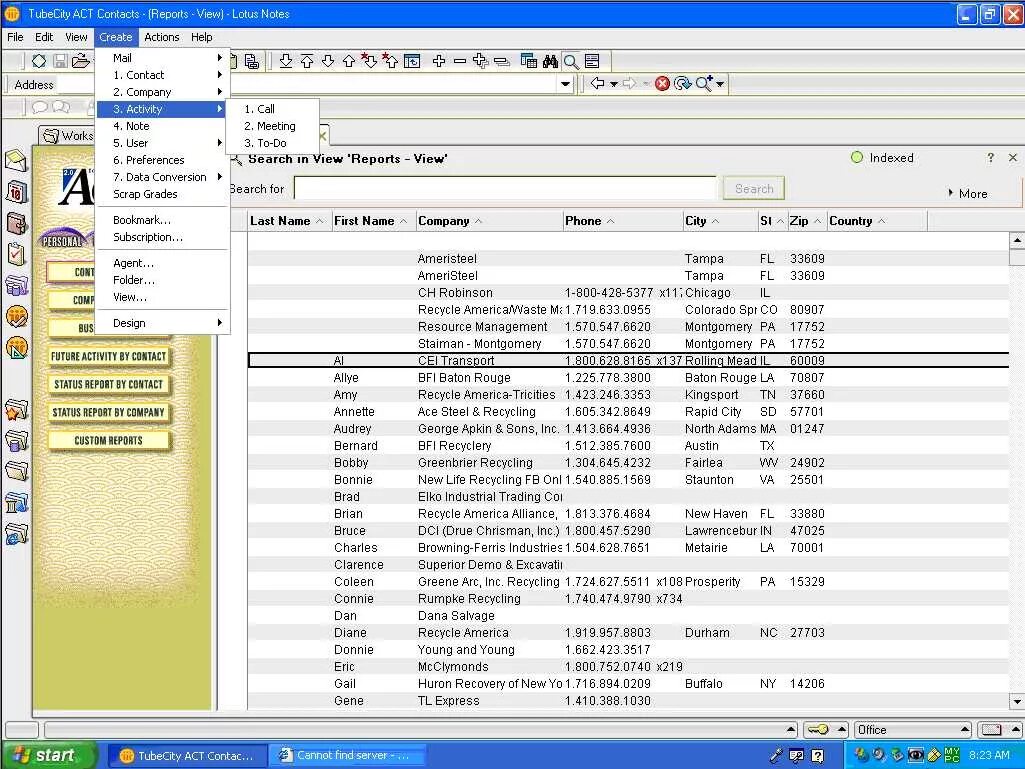Open the Address Book bookmark icon
The image size is (1025, 769).
point(16,223)
